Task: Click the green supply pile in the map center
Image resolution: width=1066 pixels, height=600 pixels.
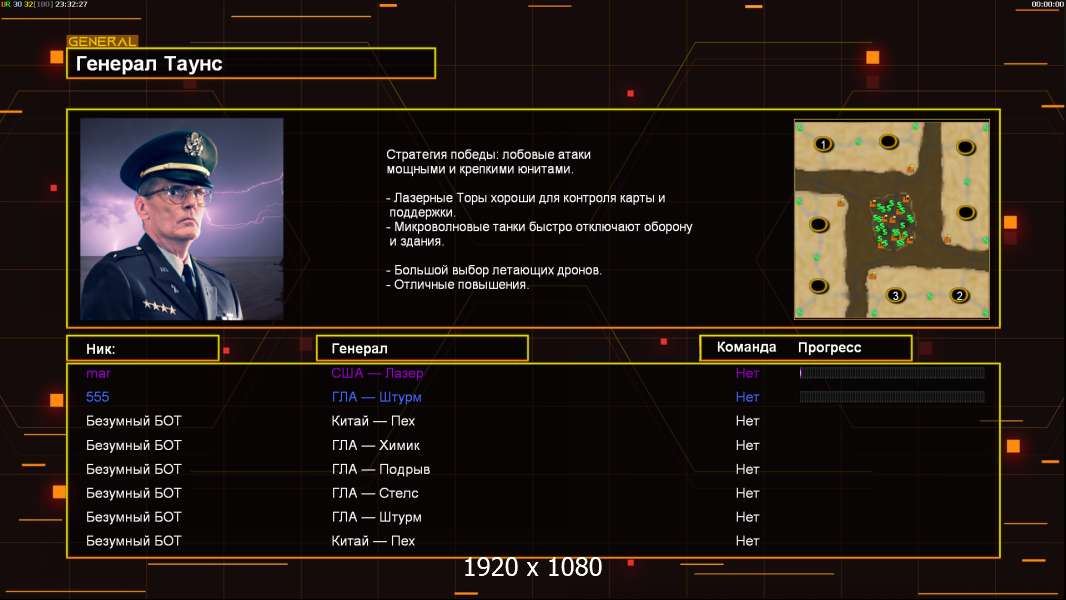Action: 893,222
